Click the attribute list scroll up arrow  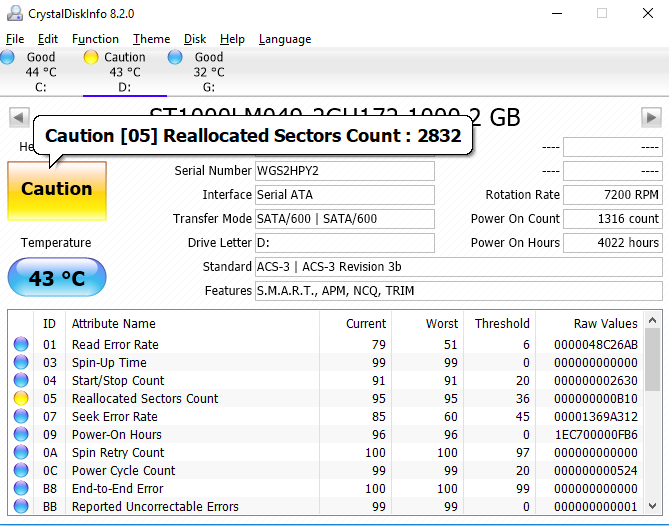652,320
